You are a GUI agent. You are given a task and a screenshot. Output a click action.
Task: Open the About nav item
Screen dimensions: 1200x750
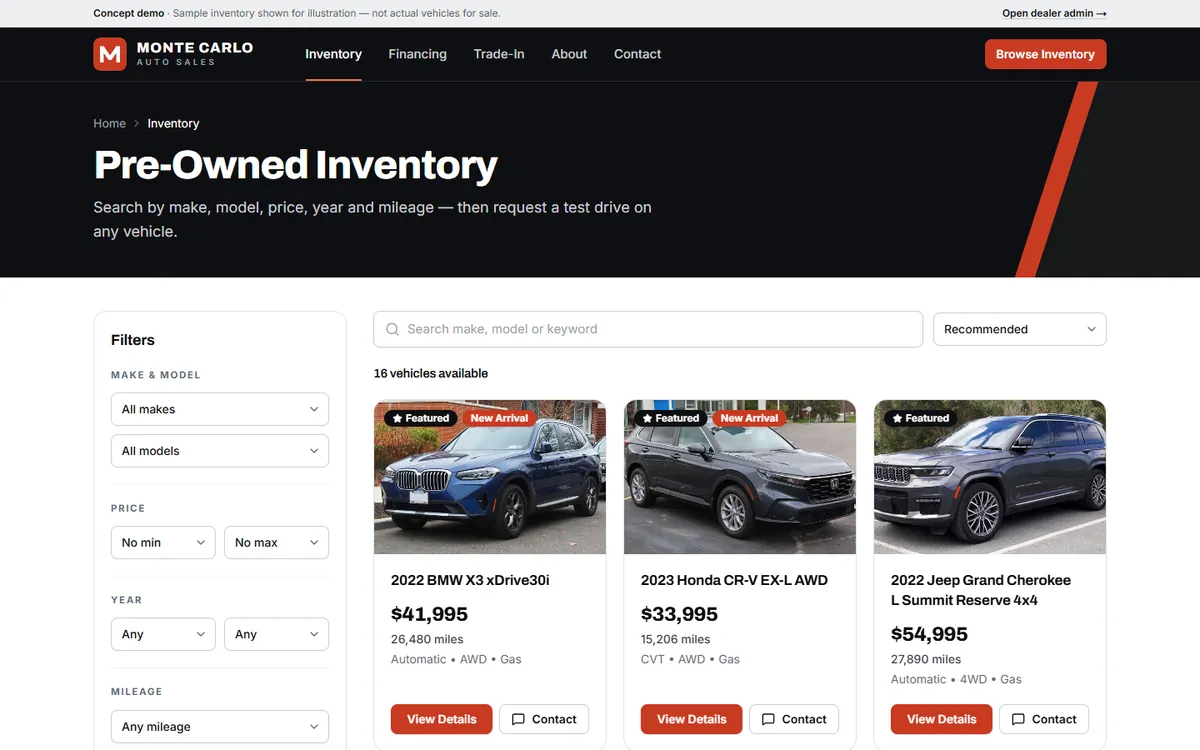[x=569, y=54]
